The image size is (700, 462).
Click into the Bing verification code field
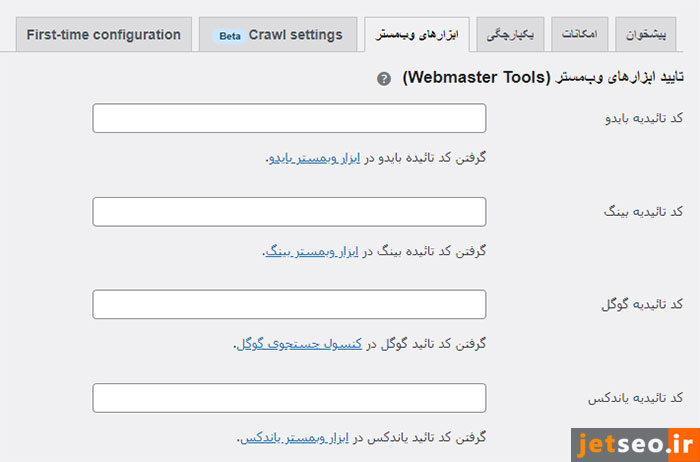click(289, 211)
